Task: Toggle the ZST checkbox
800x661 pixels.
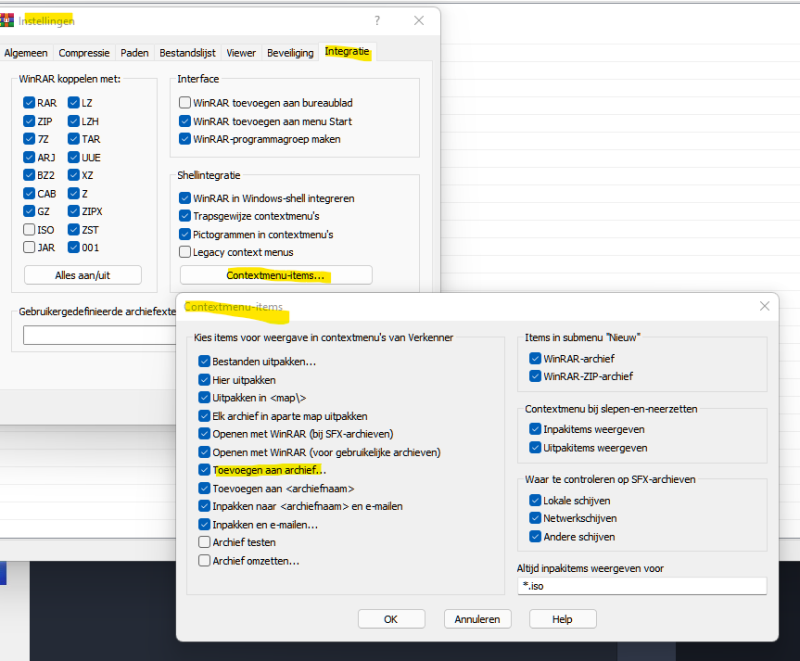Action: [73, 230]
